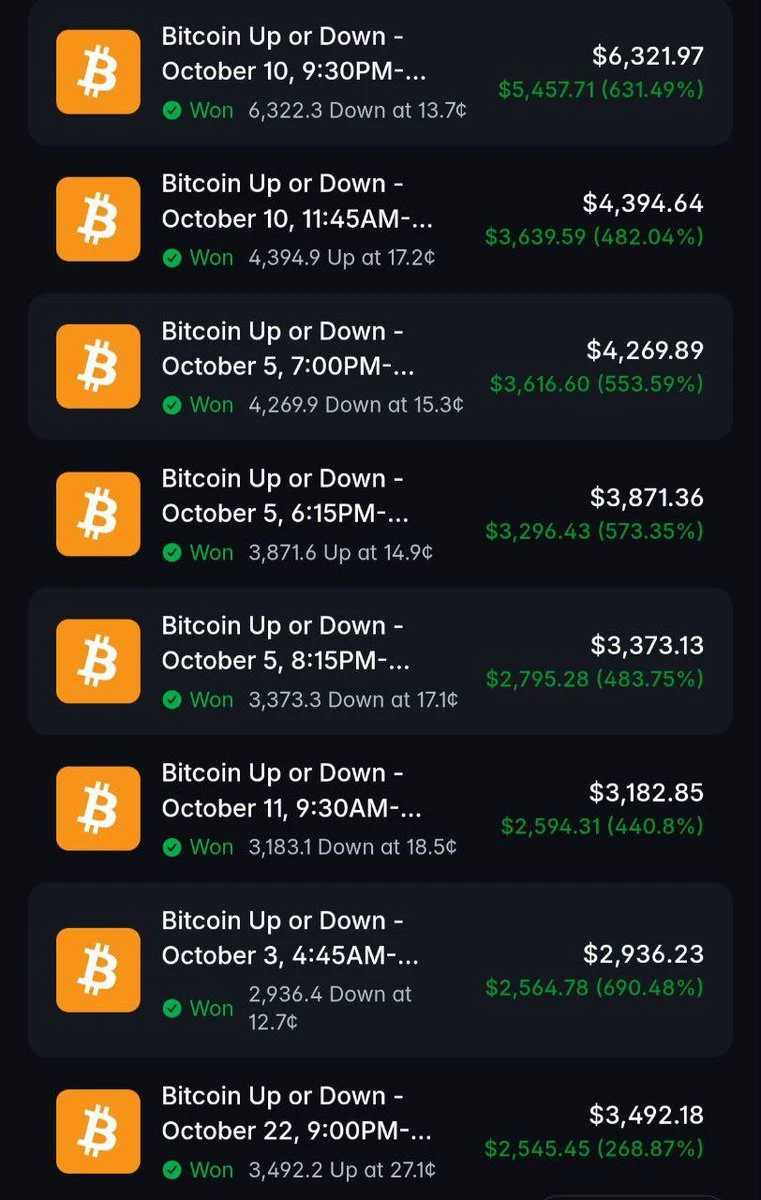Click profit $2,594.31 (440.8%) text
This screenshot has width=761, height=1200.
pos(602,826)
